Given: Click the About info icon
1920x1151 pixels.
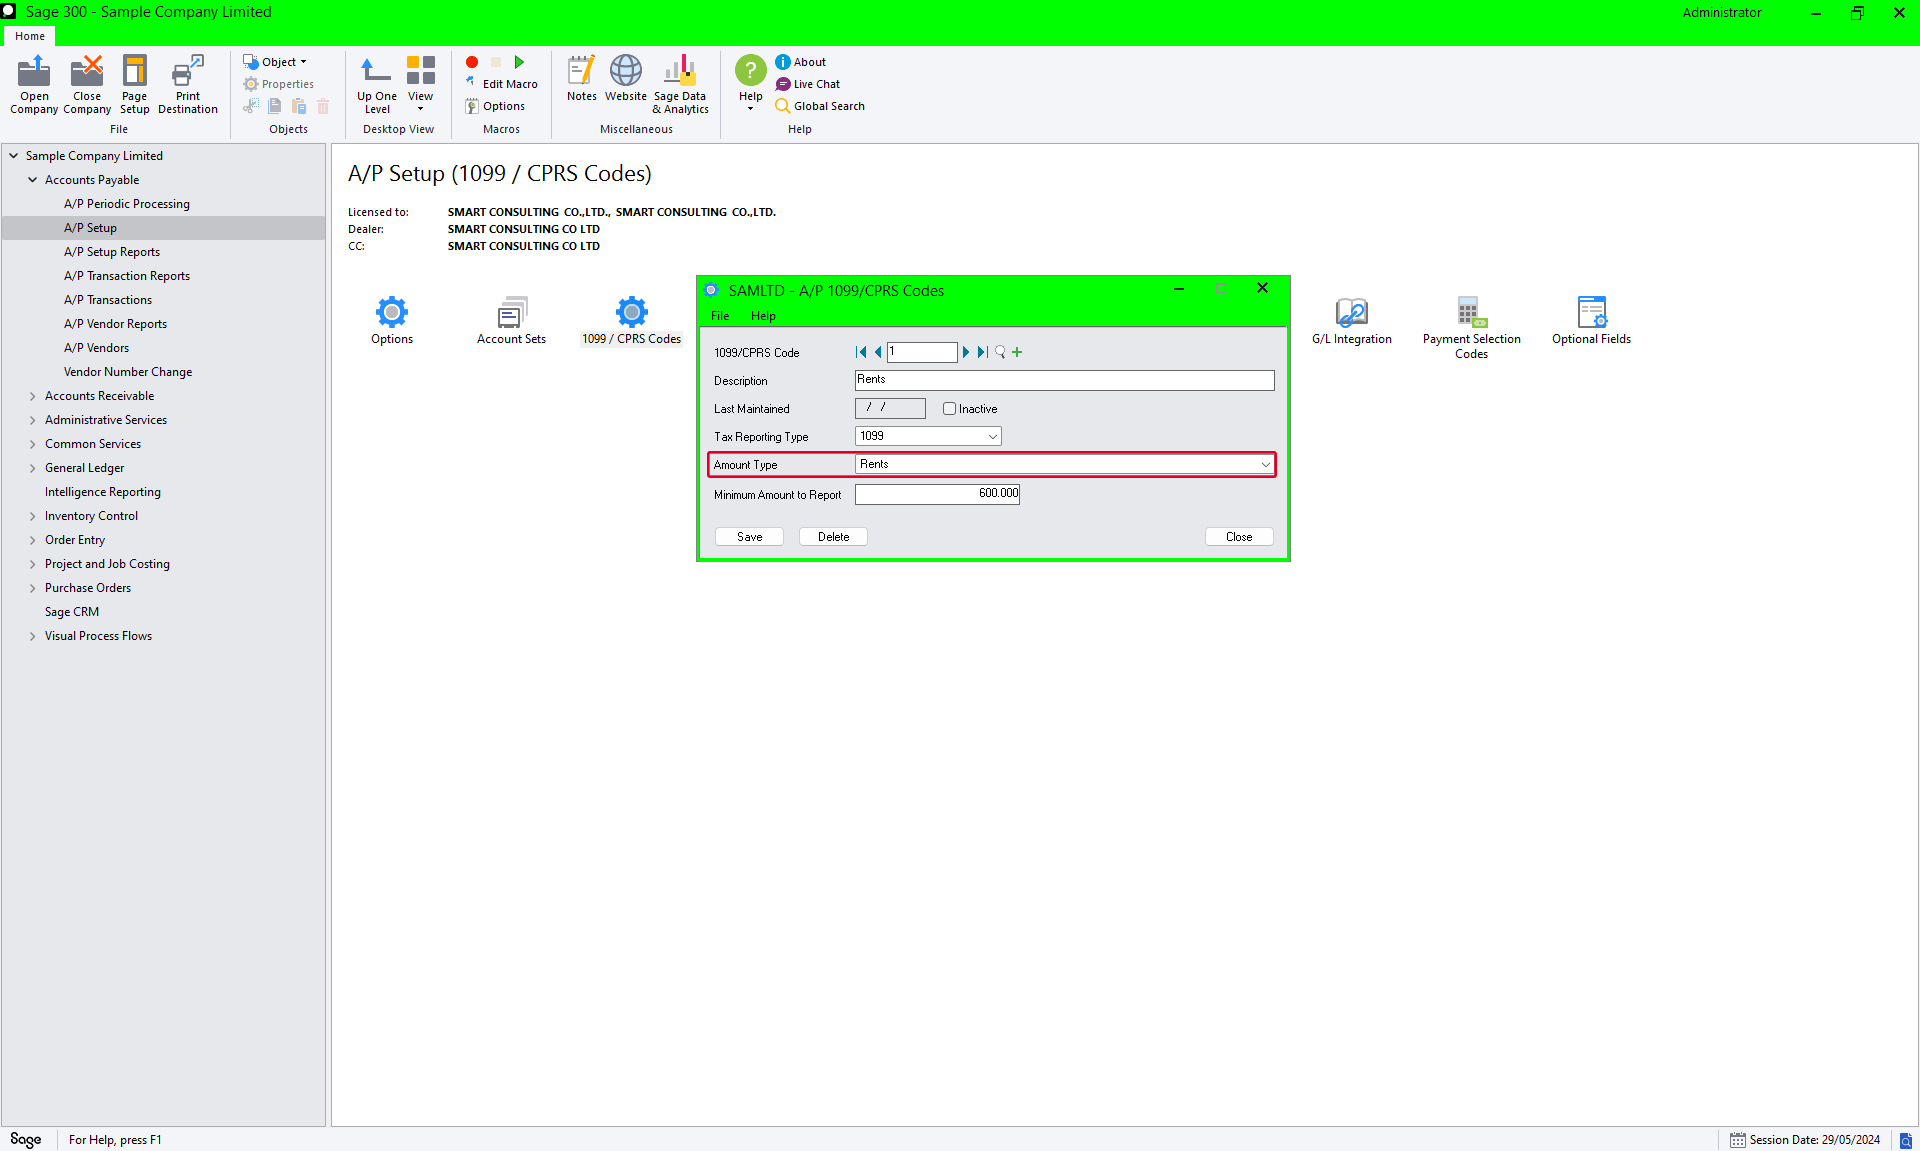Looking at the screenshot, I should 783,62.
